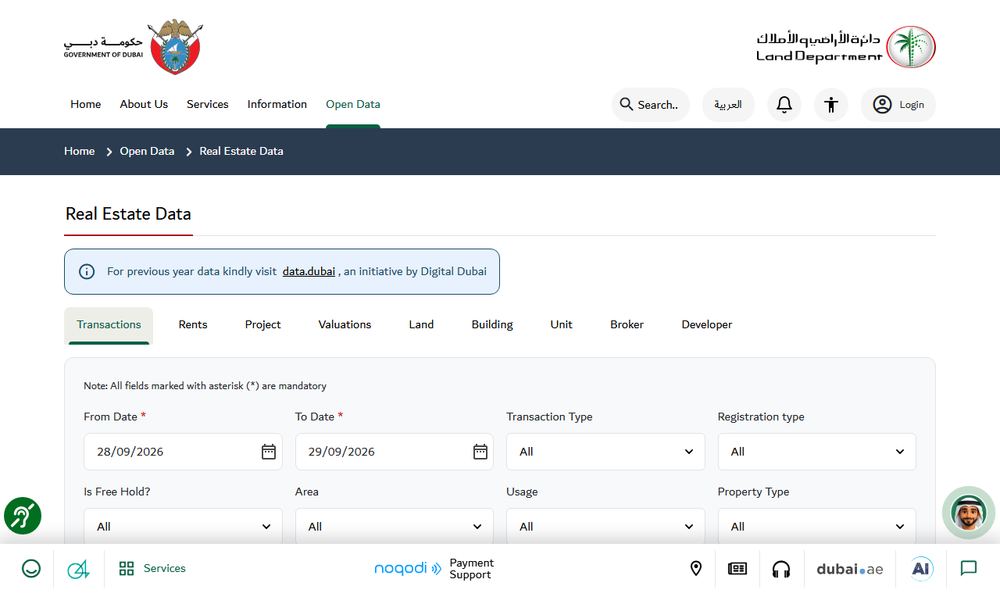Open the To Date calendar picker icon
The image size is (1000, 594).
click(480, 452)
